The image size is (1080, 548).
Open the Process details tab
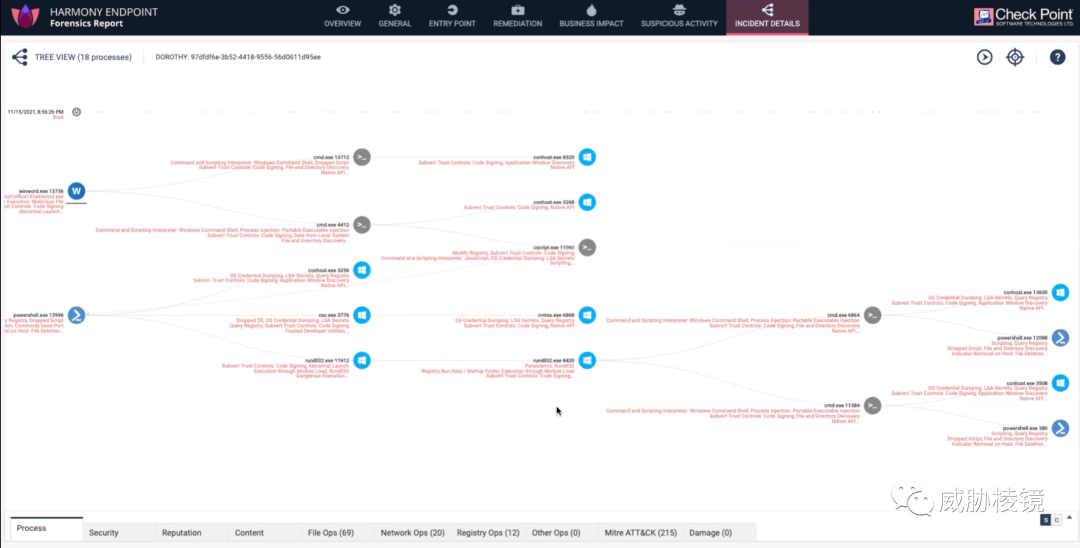pyautogui.click(x=47, y=529)
